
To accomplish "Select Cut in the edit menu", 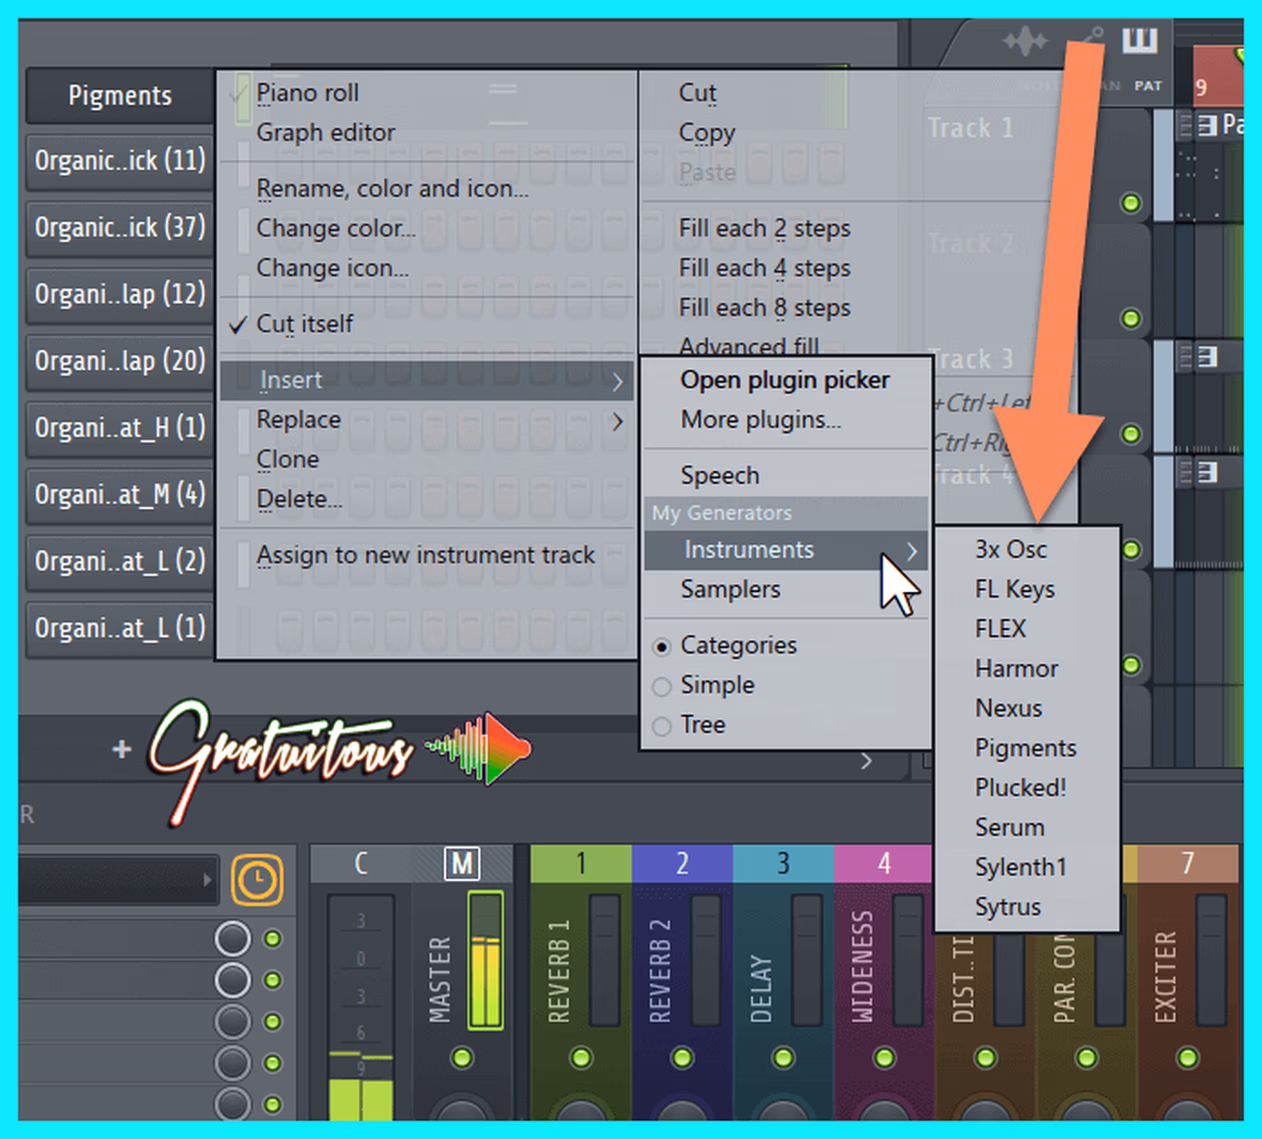I will (697, 93).
